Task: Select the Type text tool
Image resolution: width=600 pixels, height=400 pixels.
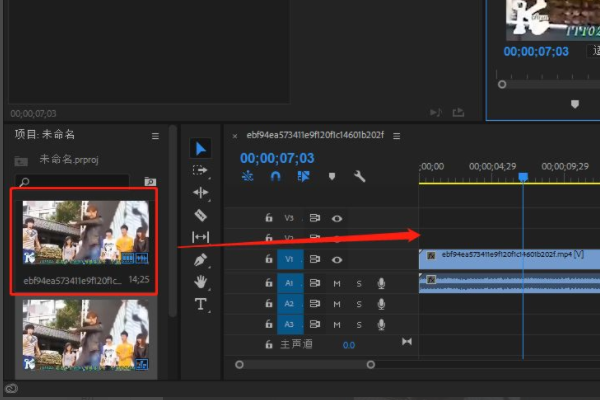Action: pos(200,304)
